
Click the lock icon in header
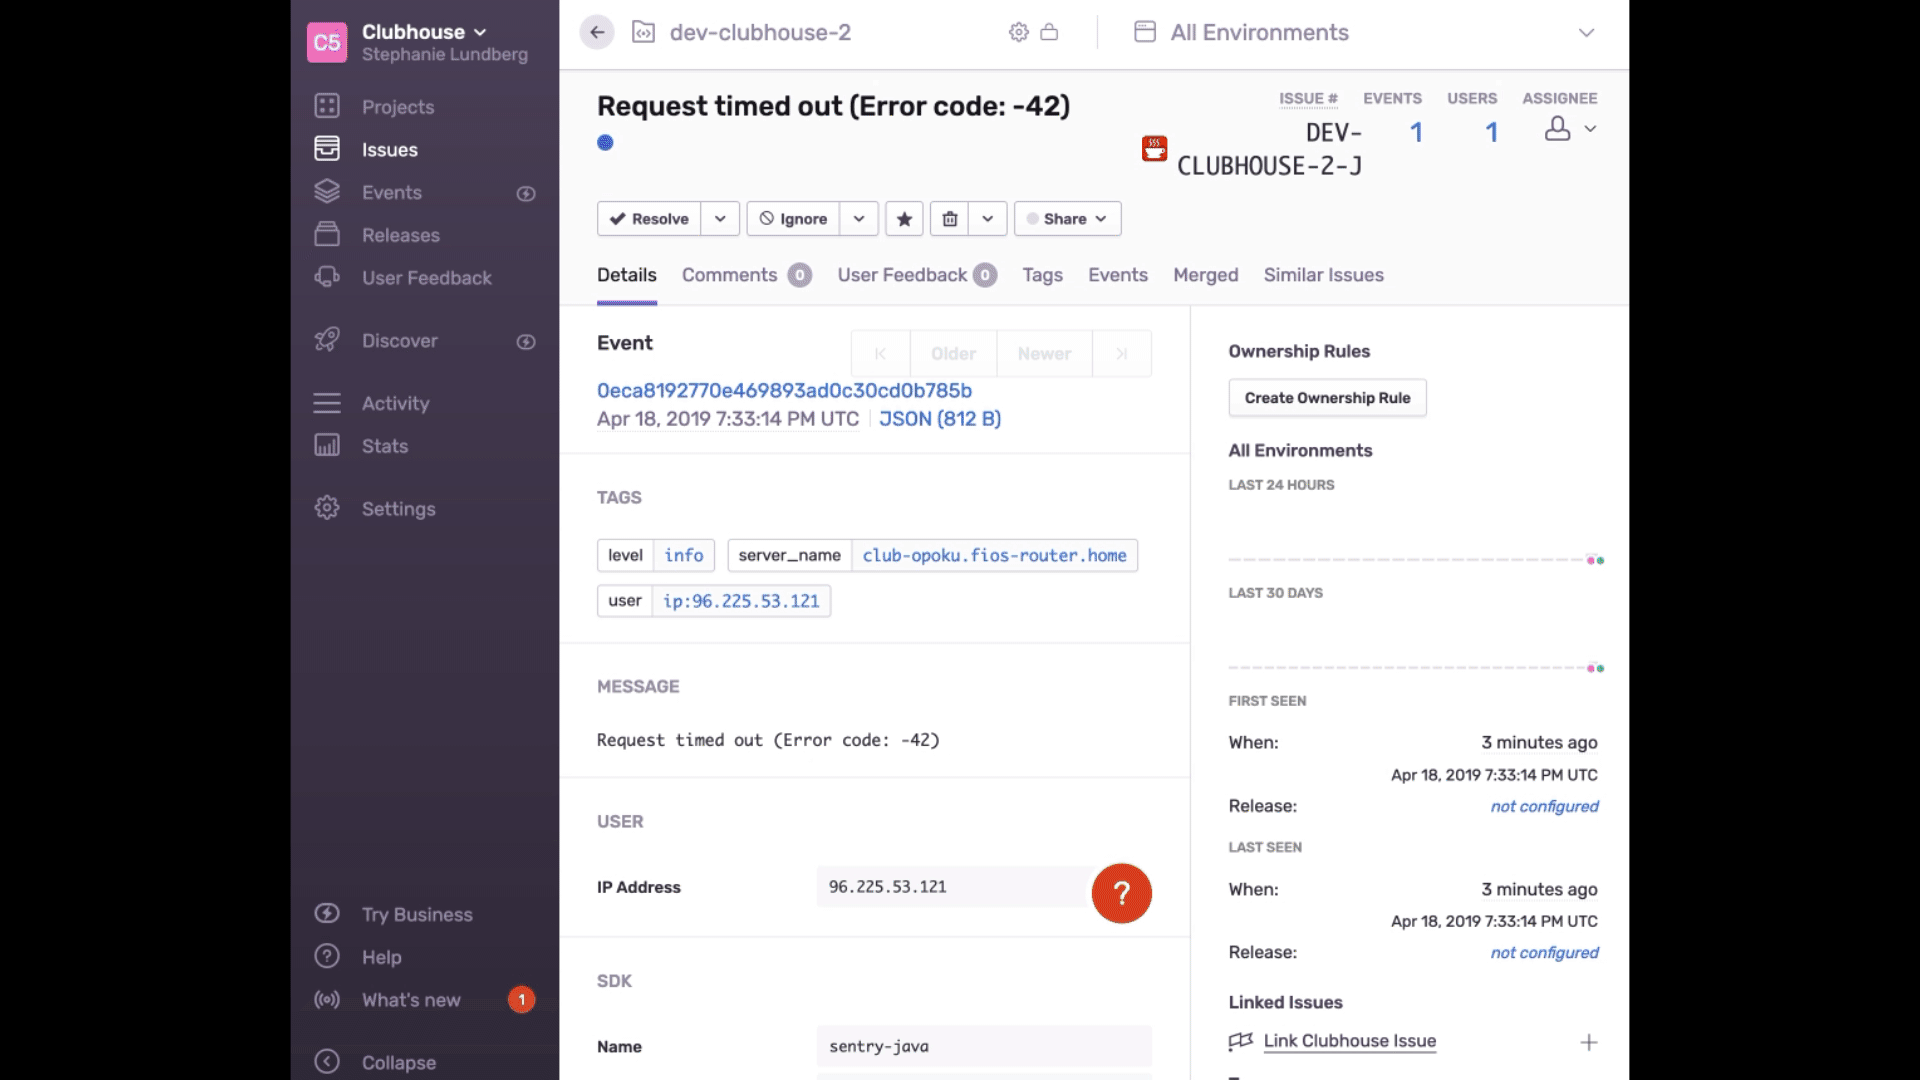(x=1049, y=32)
